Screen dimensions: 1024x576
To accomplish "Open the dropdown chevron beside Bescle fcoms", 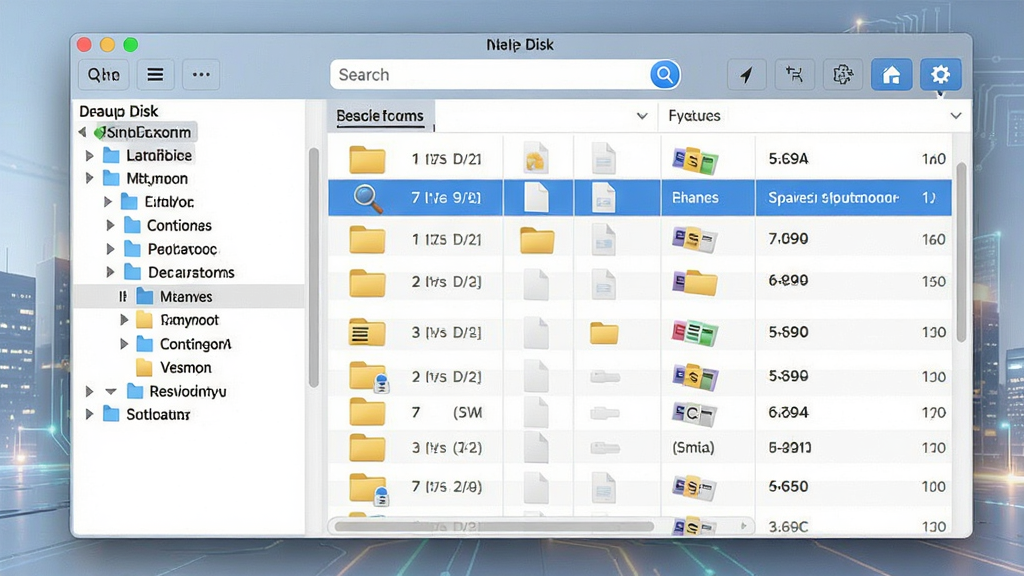I will click(x=642, y=116).
